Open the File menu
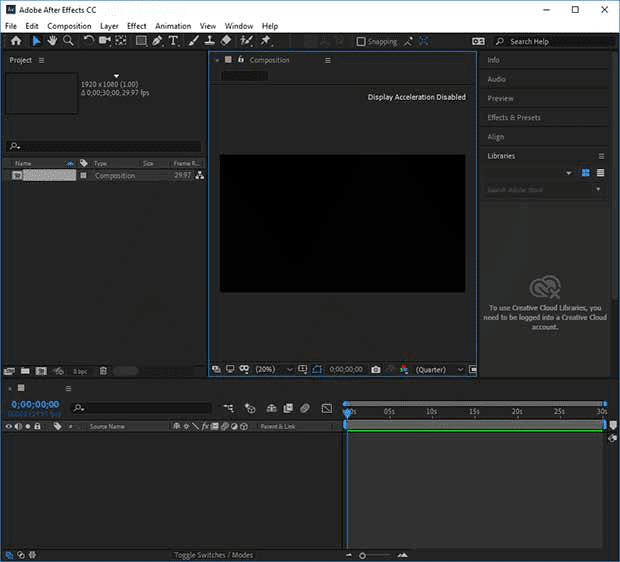This screenshot has height=562, width=620. point(11,26)
